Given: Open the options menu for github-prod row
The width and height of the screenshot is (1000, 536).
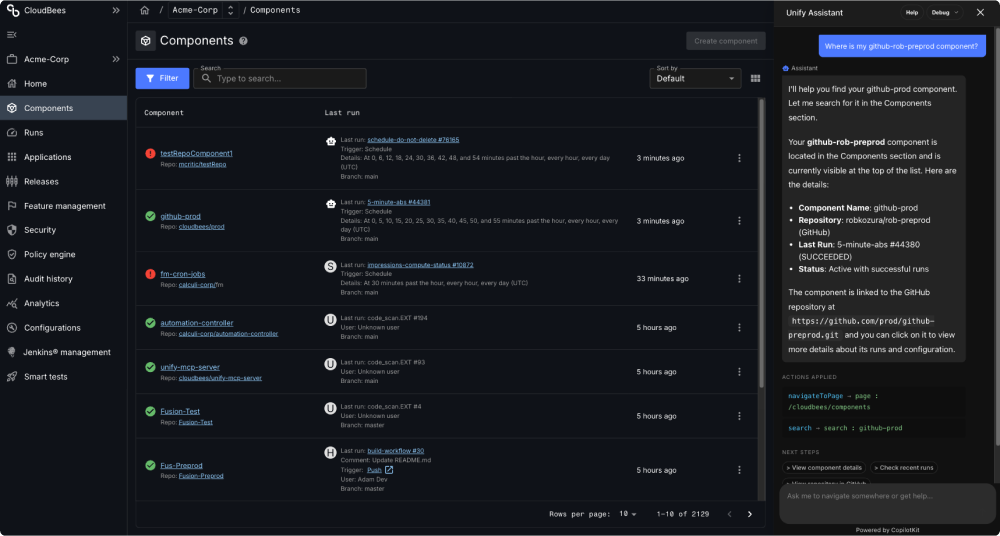Looking at the screenshot, I should (x=739, y=221).
